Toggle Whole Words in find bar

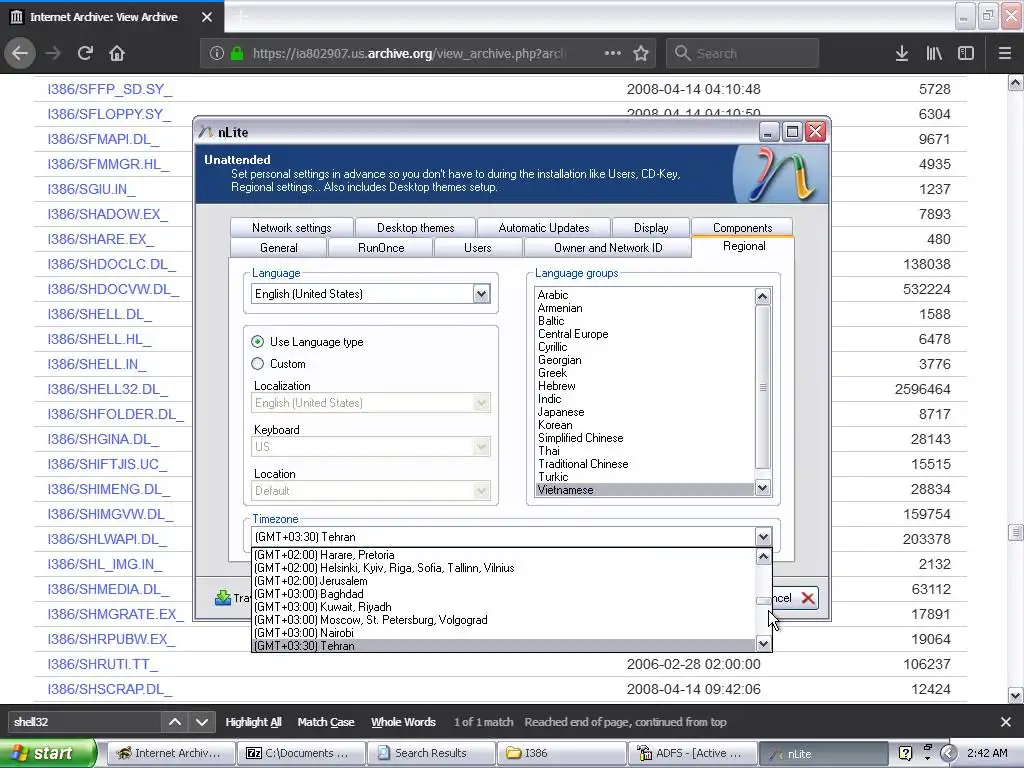pos(403,722)
